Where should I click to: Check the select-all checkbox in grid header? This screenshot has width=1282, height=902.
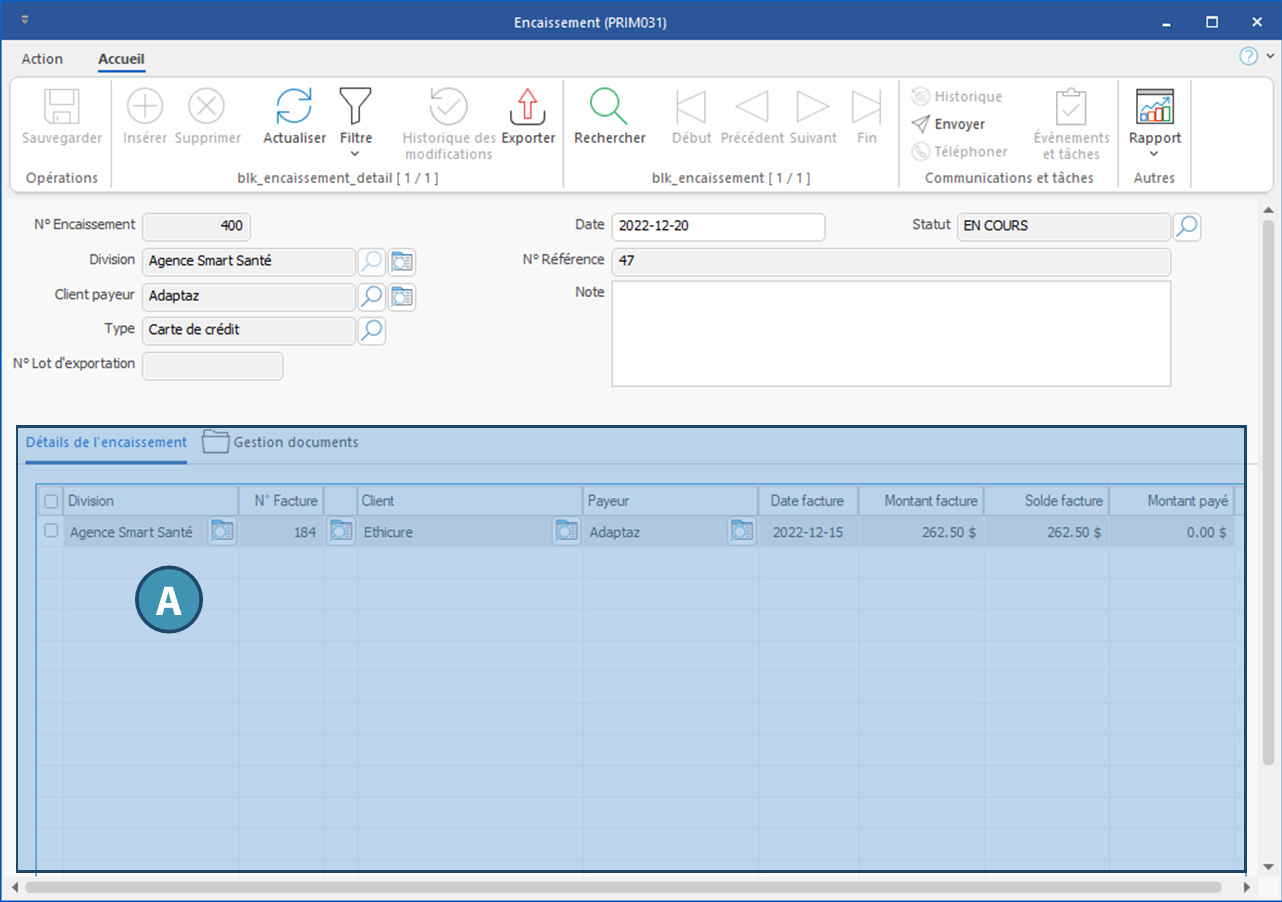51,501
